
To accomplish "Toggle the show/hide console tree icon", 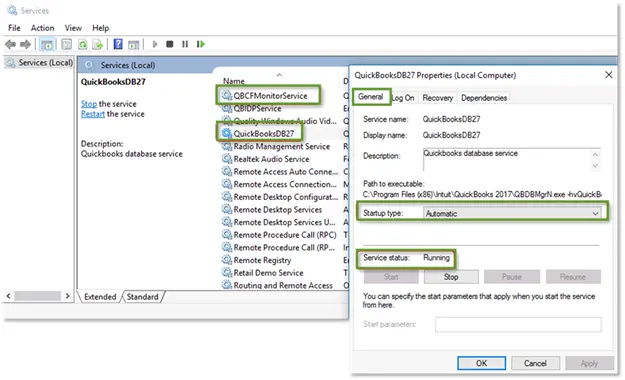I will coord(47,44).
